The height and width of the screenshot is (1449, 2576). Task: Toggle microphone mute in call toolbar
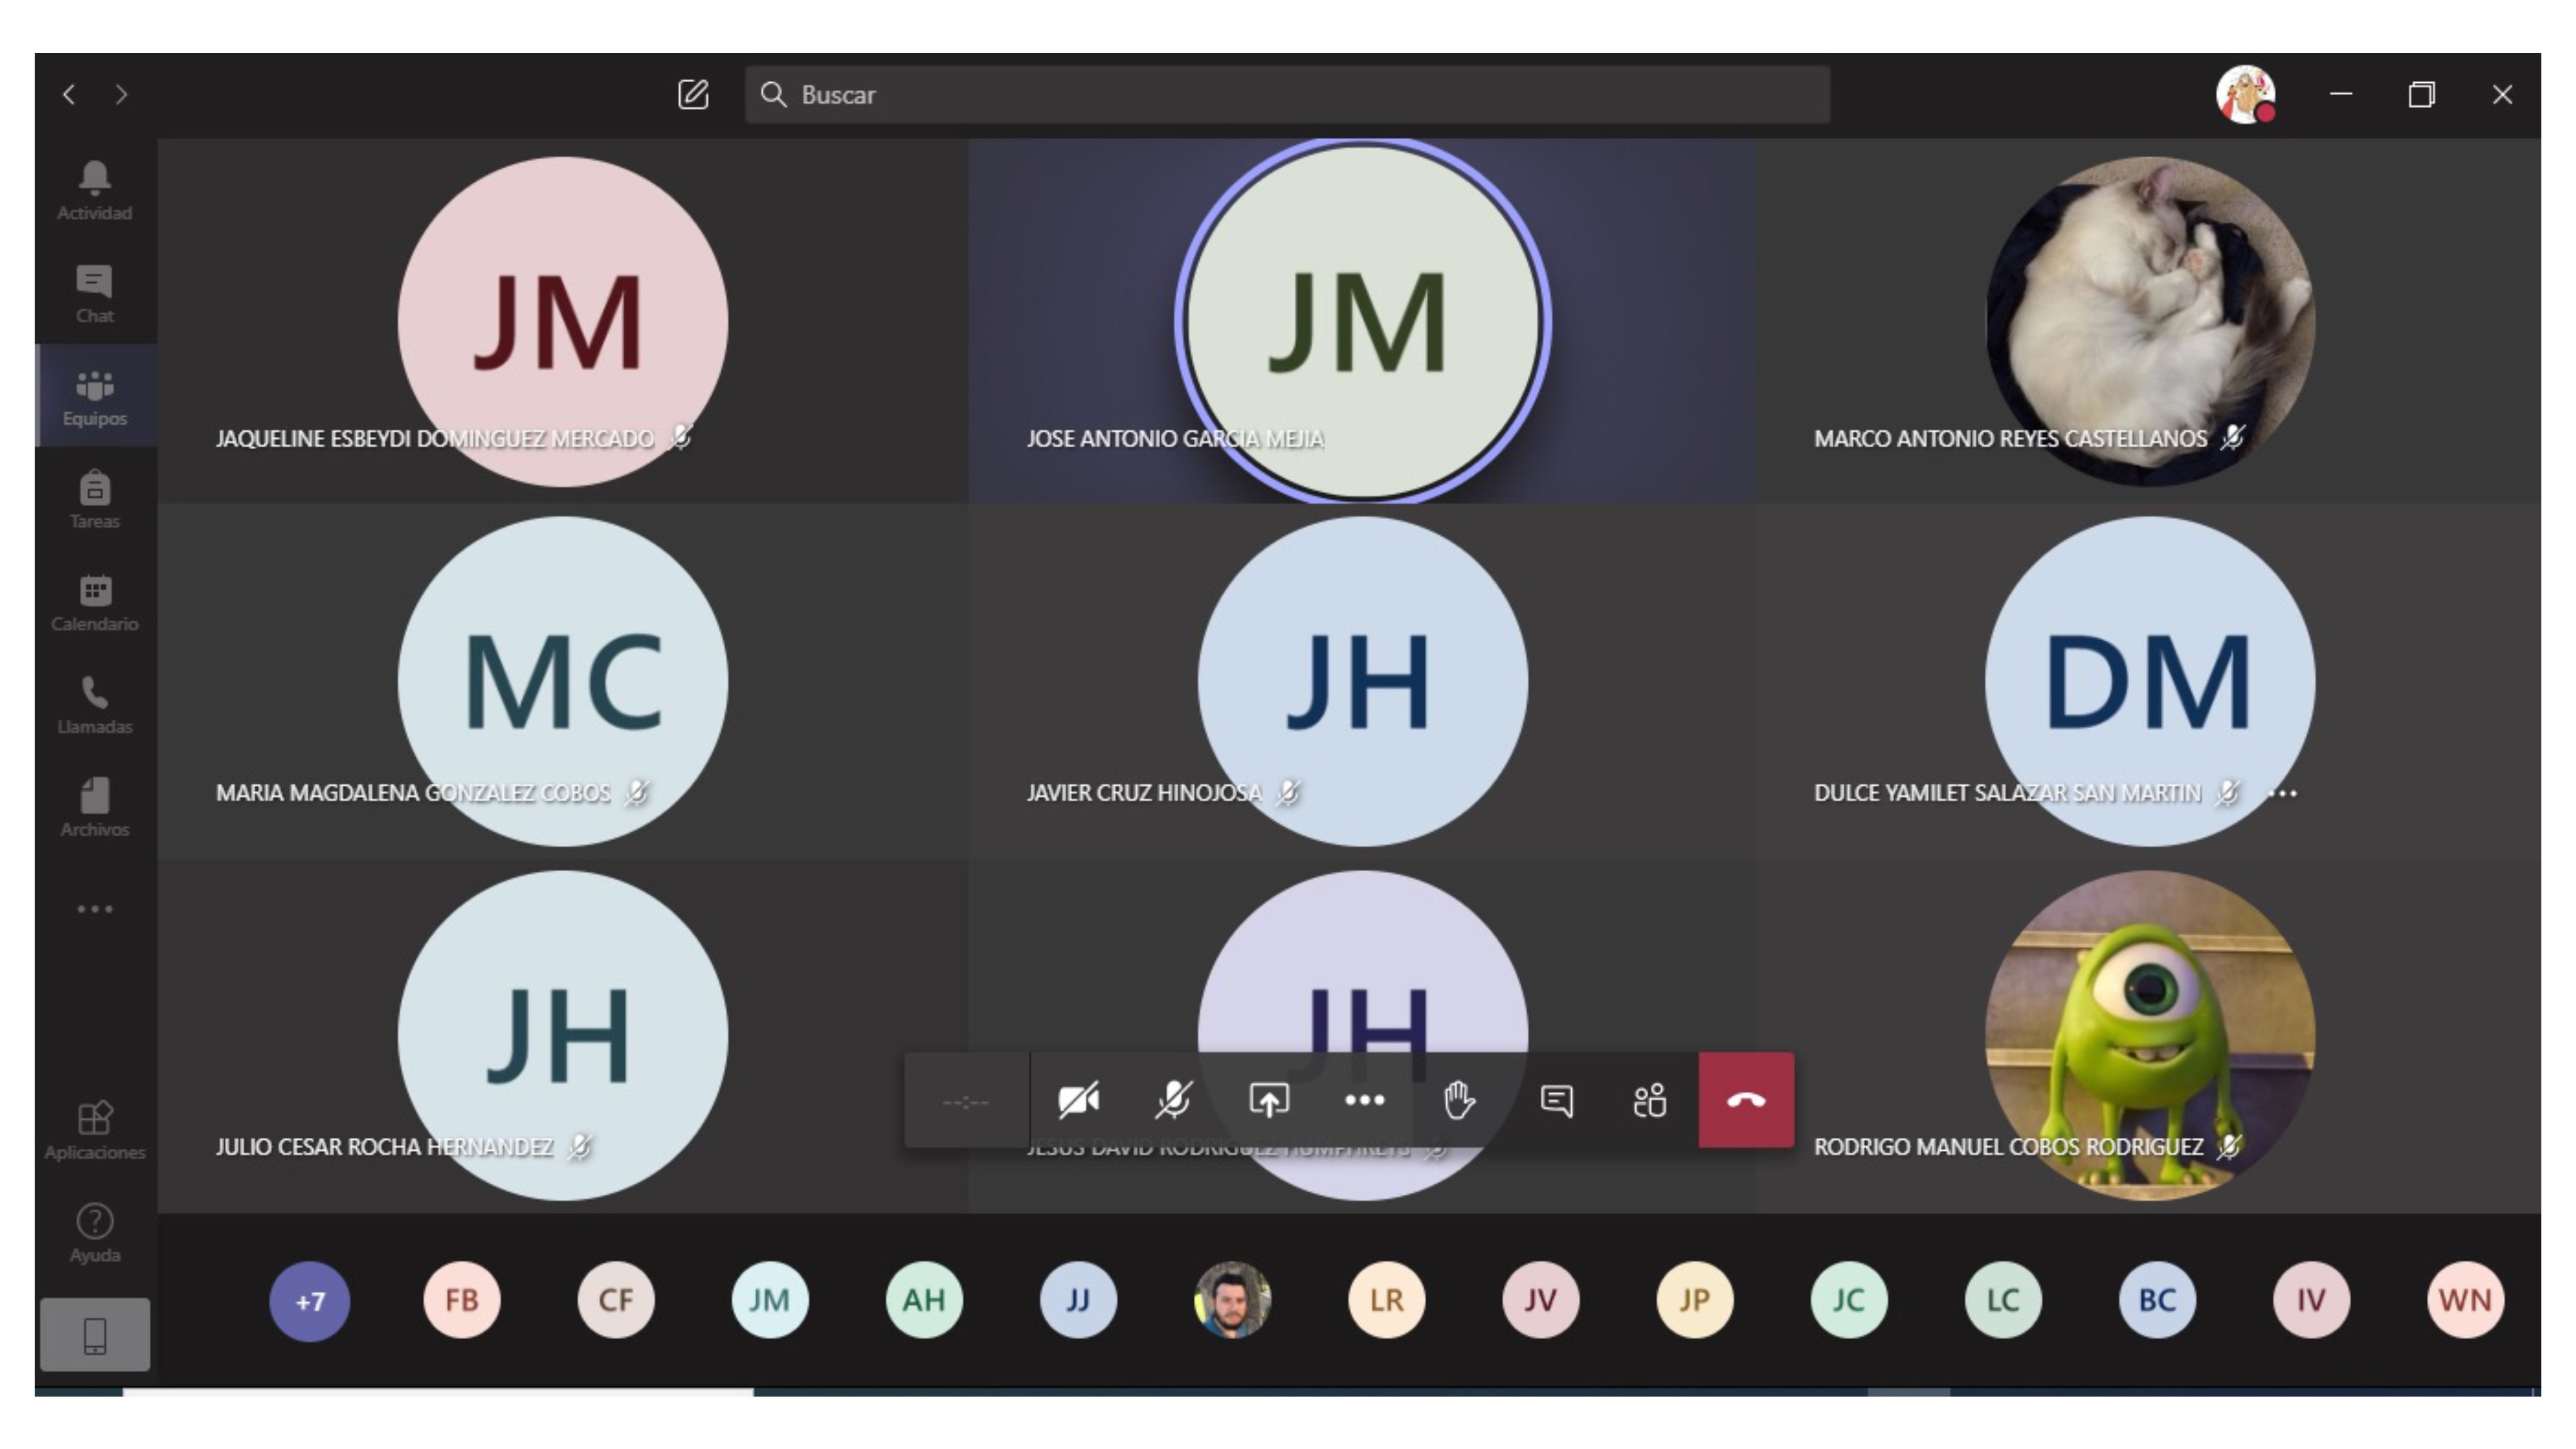1173,1101
